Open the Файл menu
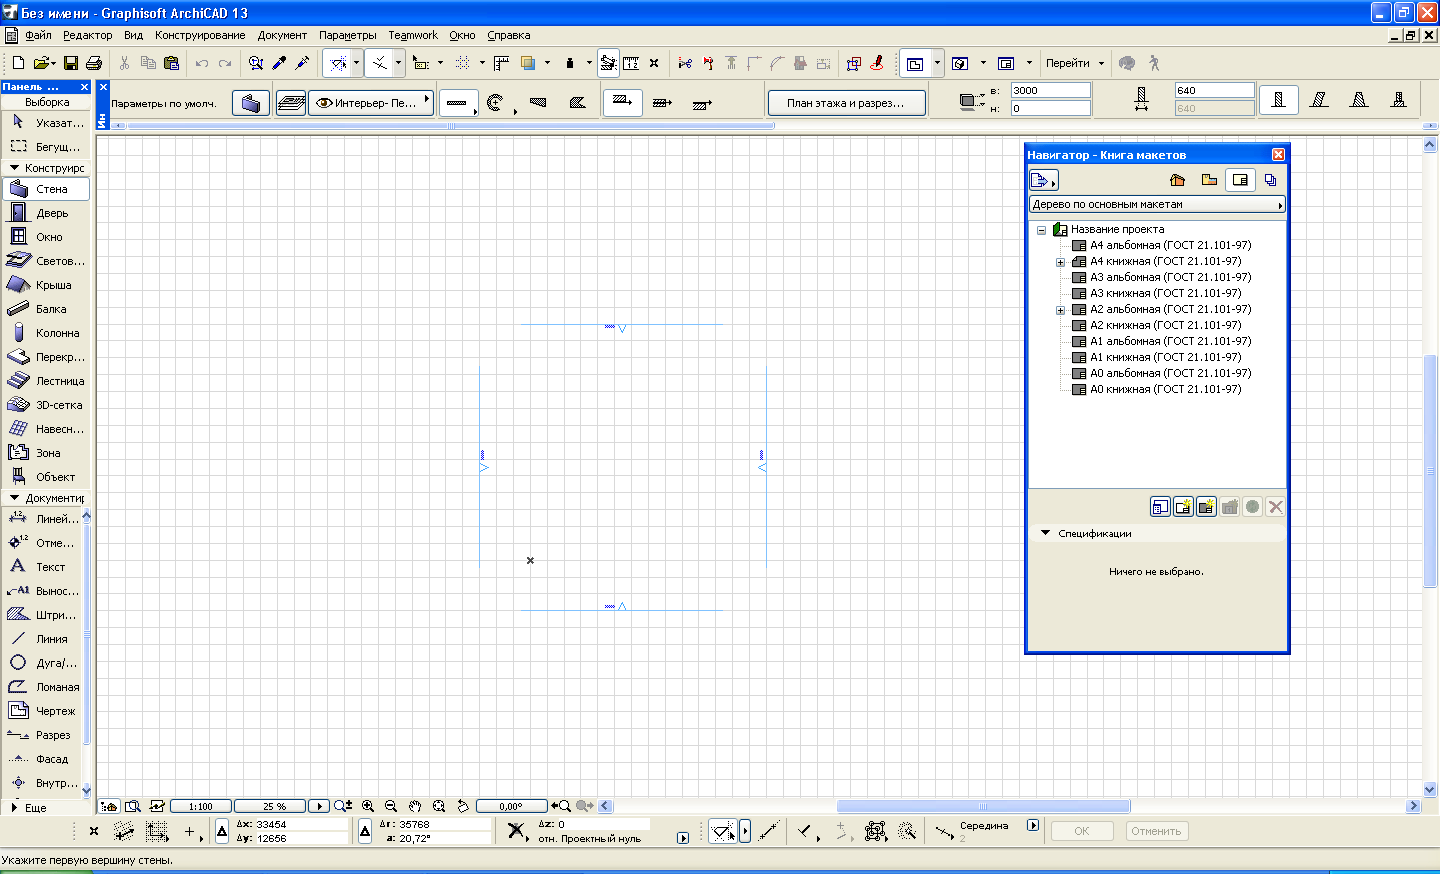Screen dimensions: 1440x874 coord(38,35)
